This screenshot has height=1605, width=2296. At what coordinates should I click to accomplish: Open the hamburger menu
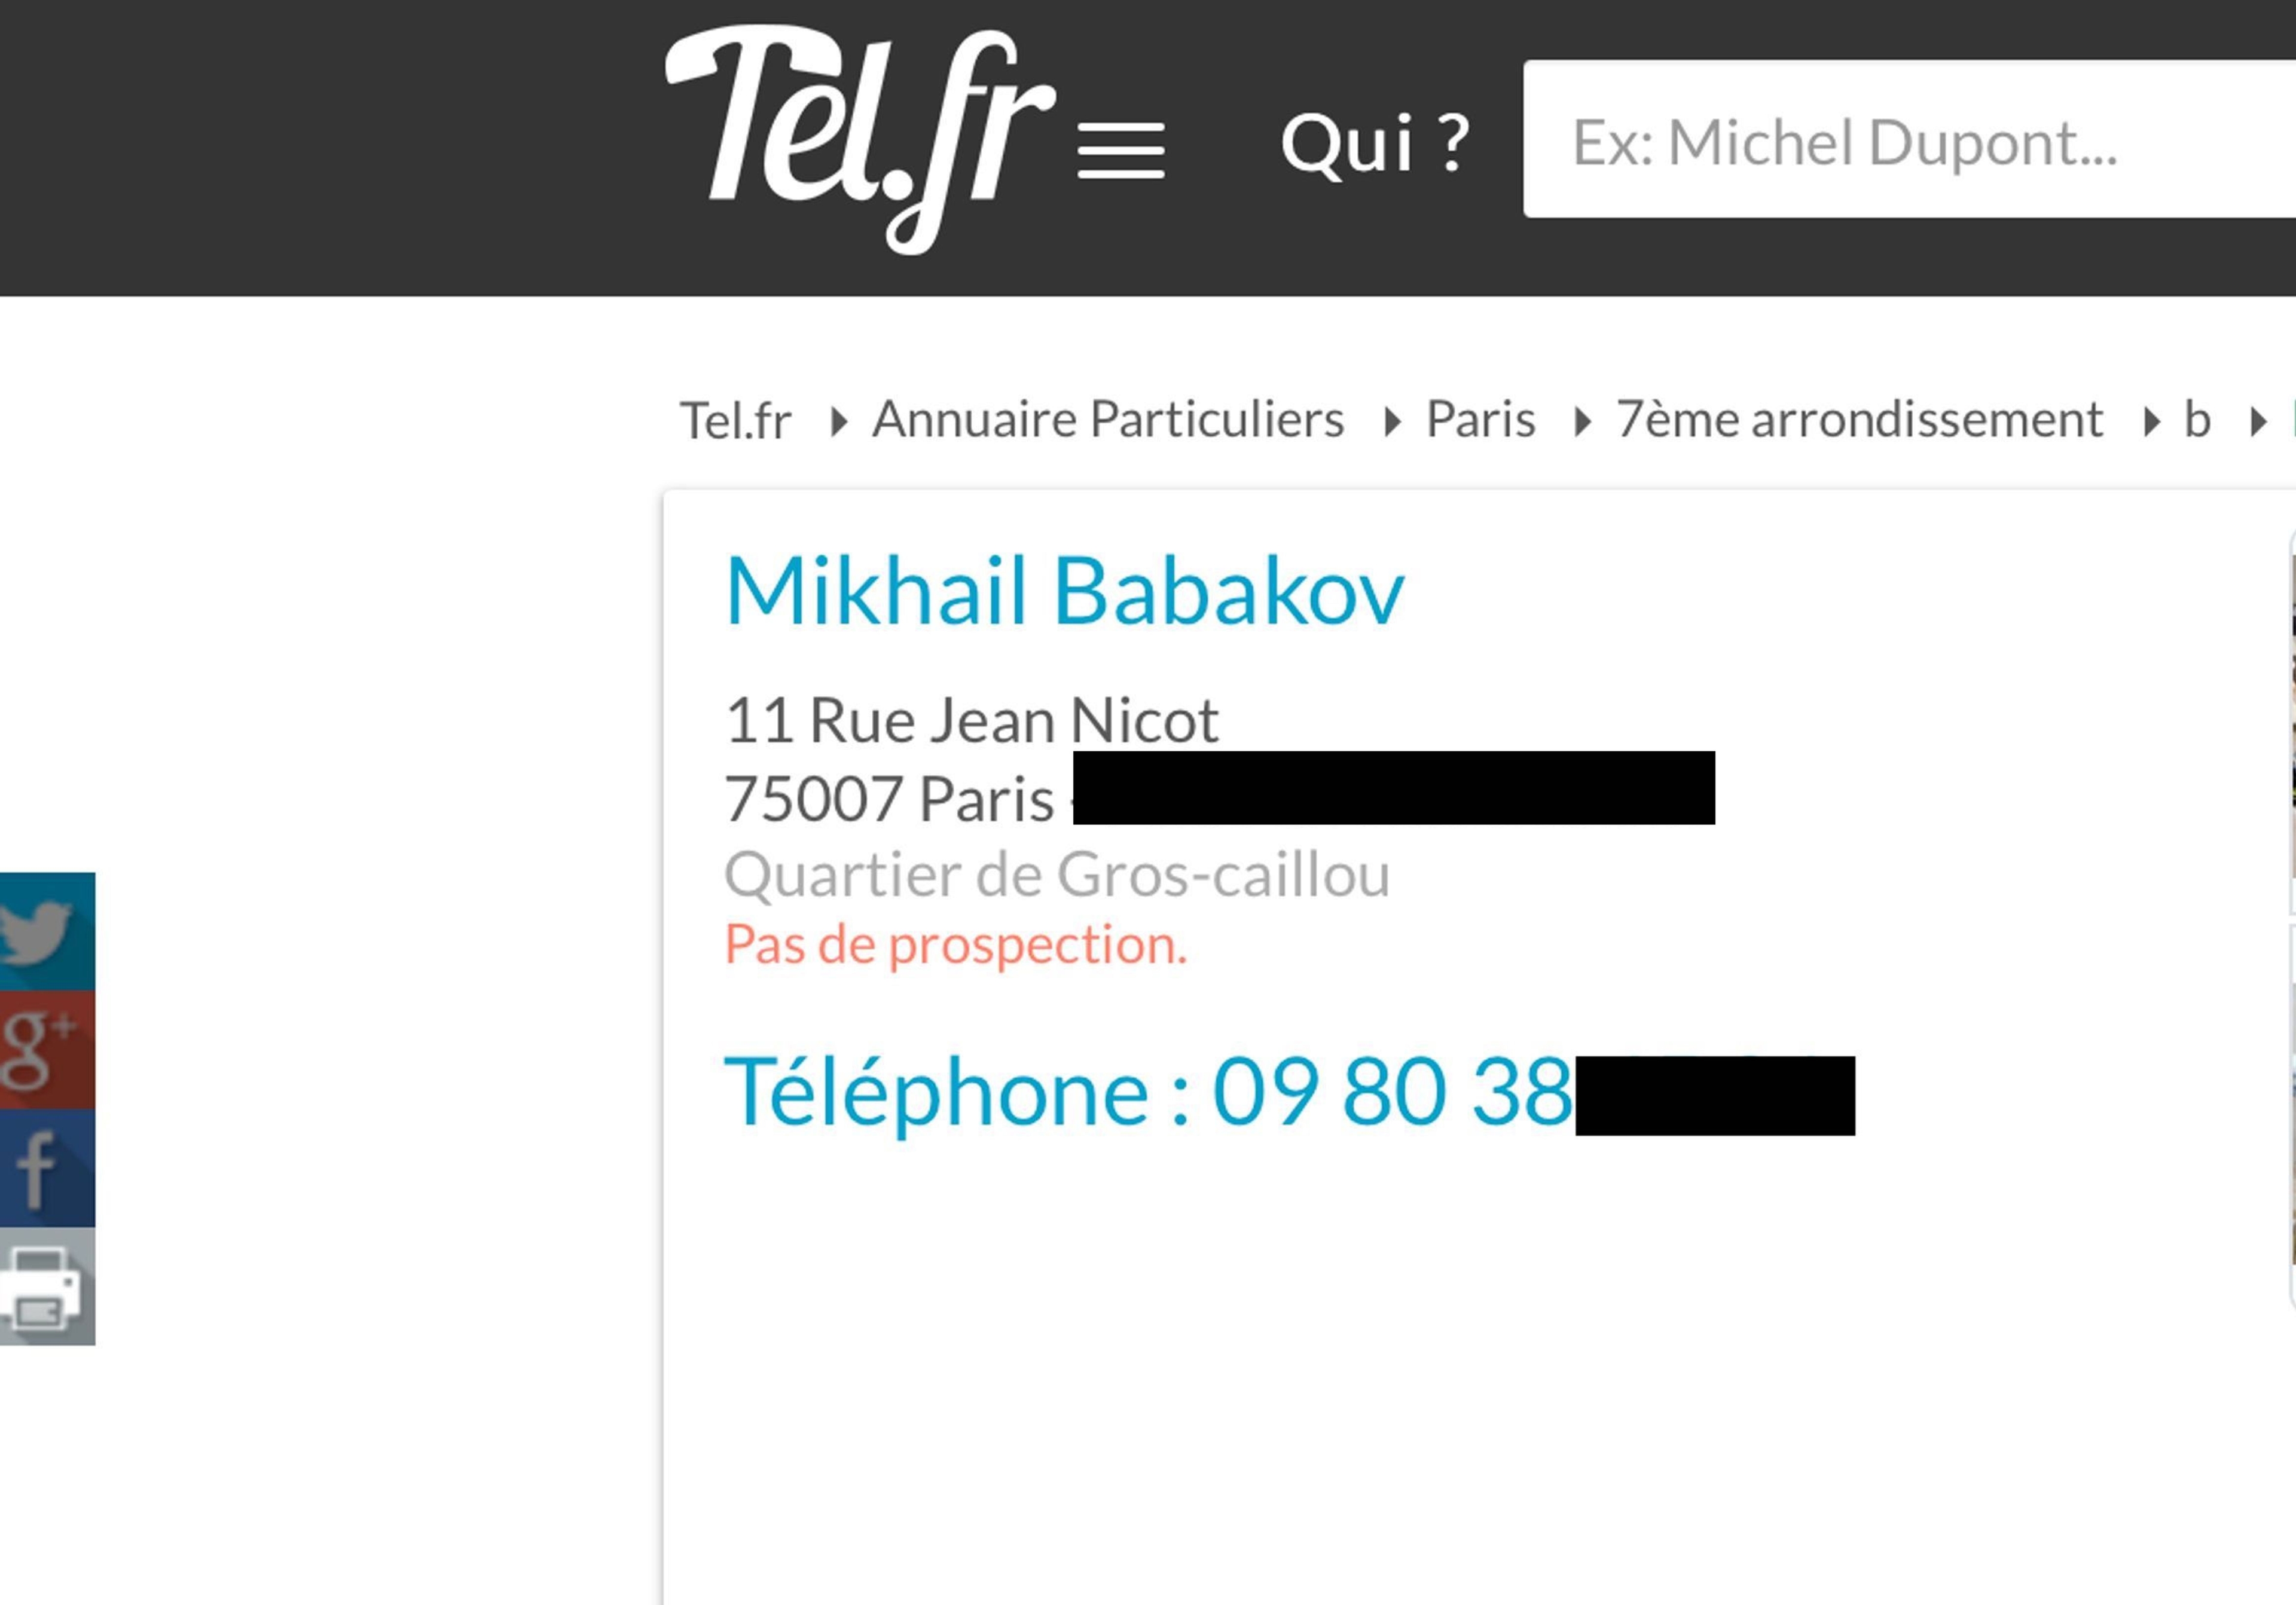(x=1120, y=150)
